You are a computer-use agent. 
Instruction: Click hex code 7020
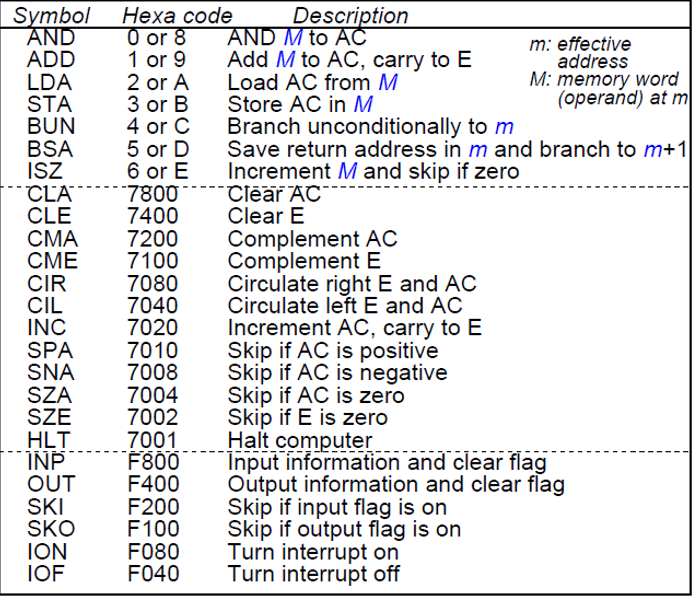152,328
